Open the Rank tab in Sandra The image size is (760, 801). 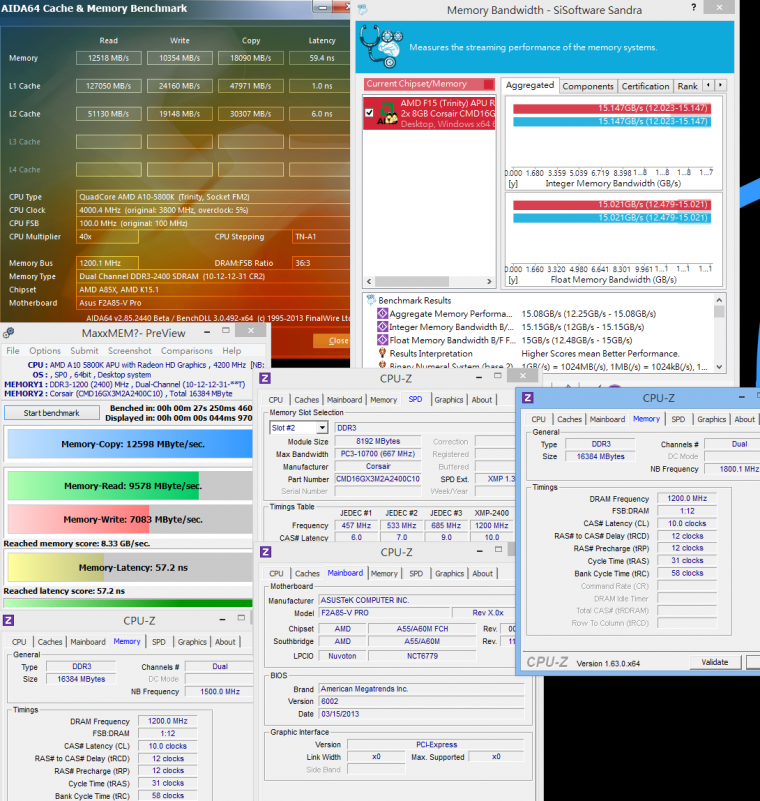point(687,86)
